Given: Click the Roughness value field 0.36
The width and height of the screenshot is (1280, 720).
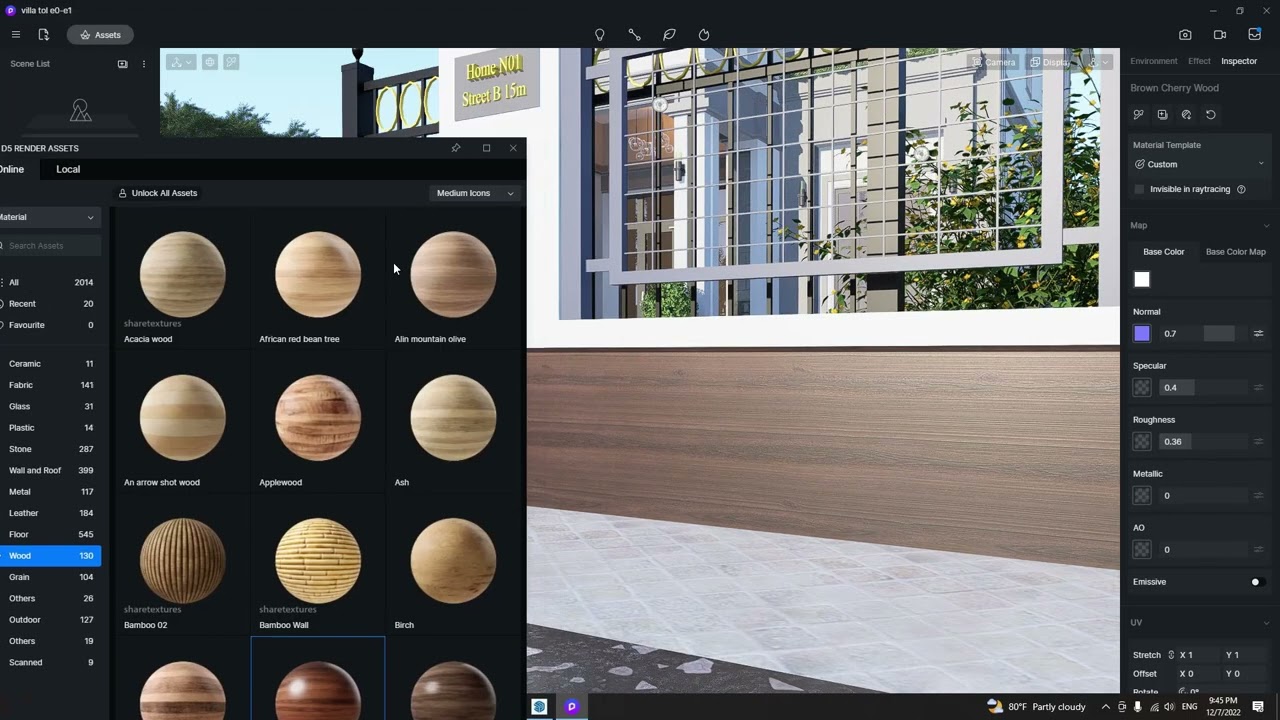Looking at the screenshot, I should (1203, 442).
